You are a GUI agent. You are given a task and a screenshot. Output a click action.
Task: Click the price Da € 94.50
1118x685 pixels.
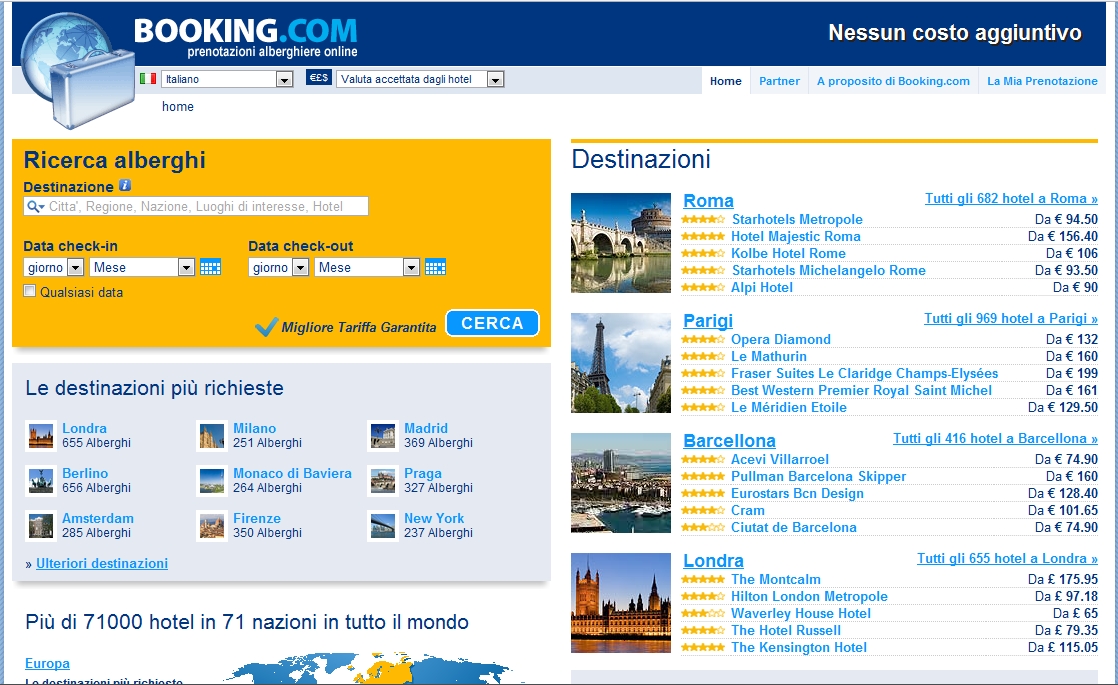pos(1066,220)
